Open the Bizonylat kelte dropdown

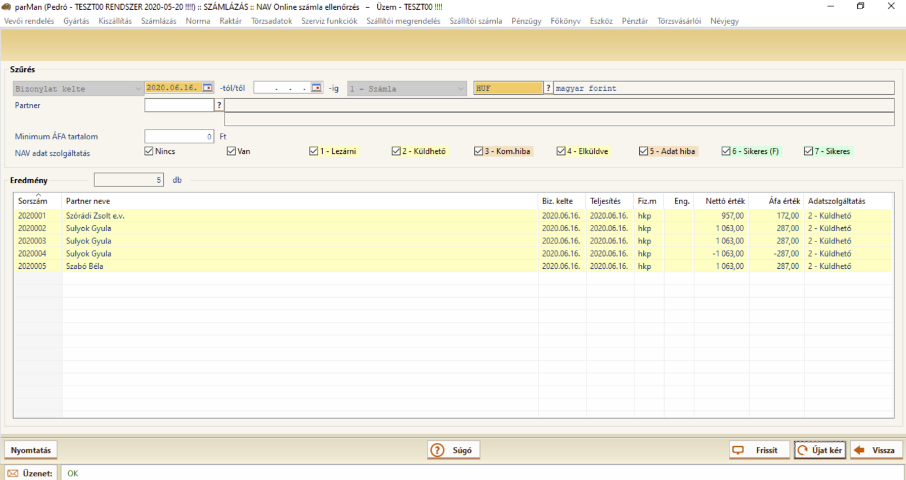pos(78,88)
